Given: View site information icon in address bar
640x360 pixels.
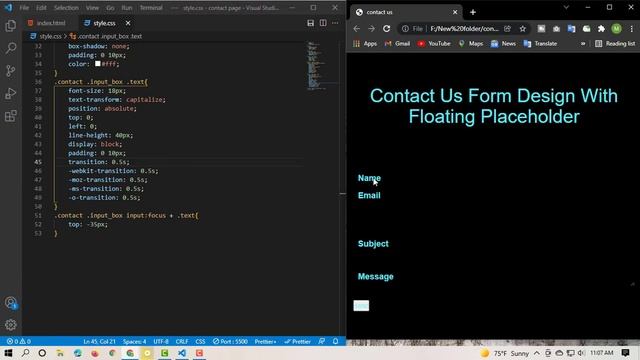Looking at the screenshot, I should [405, 29].
